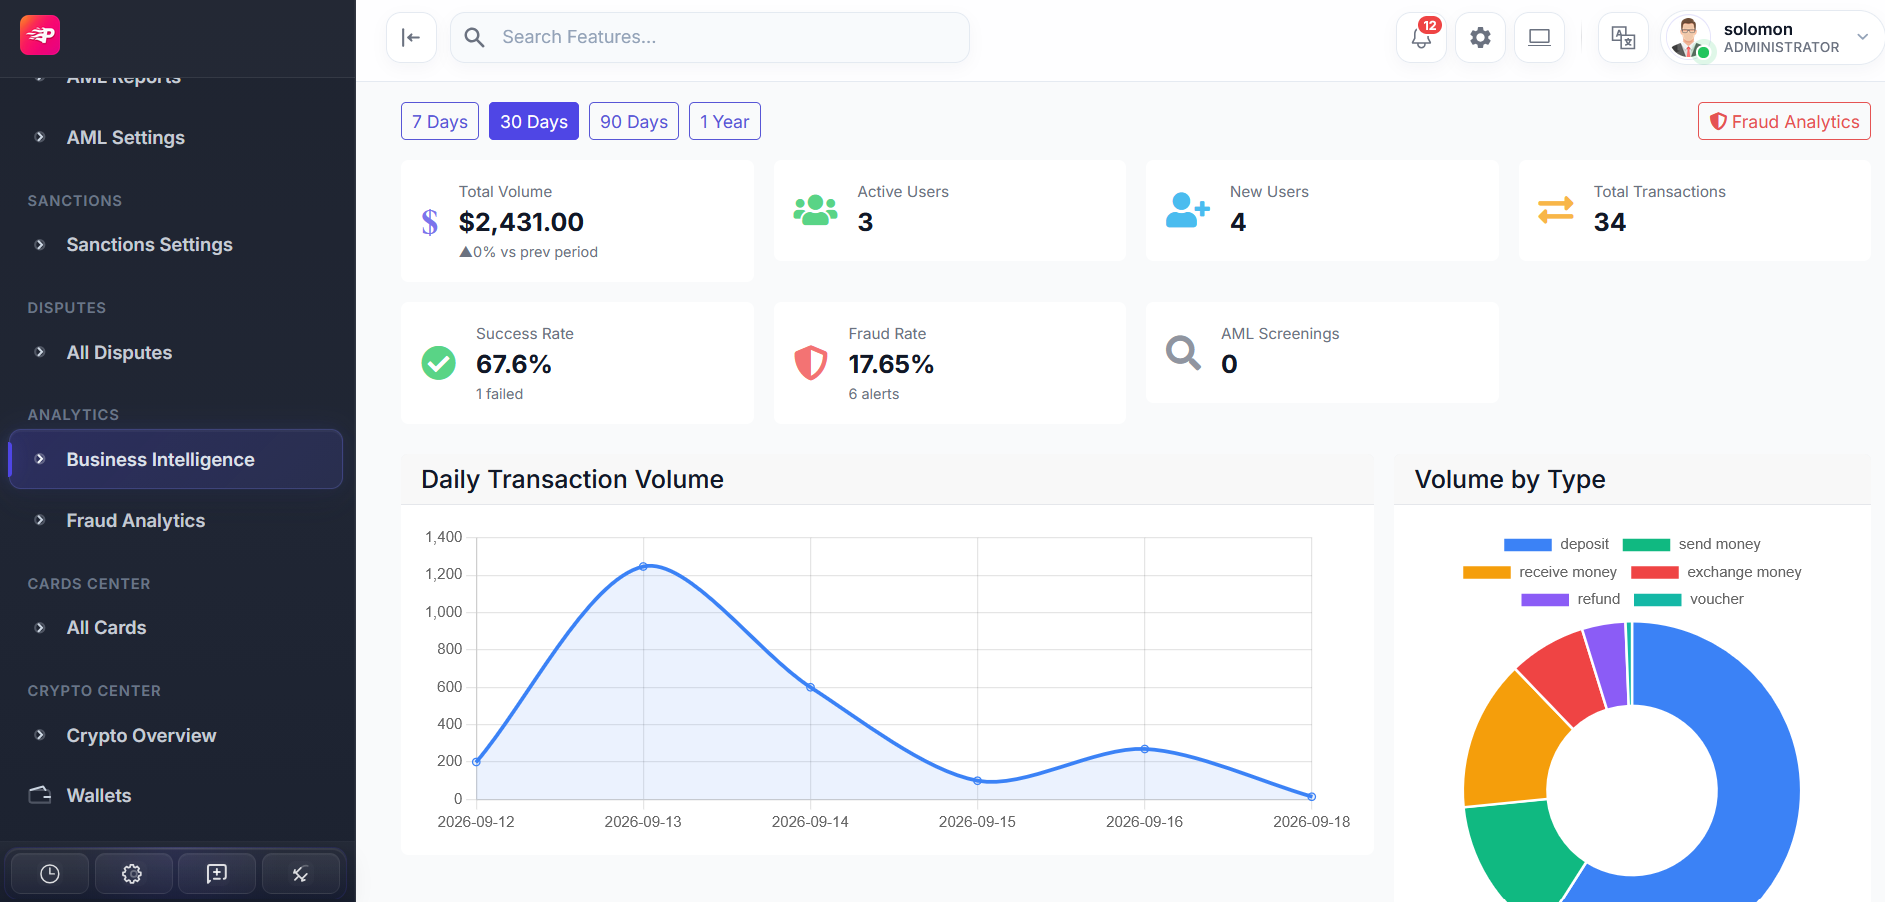
Task: Click the 2026-09-16 data point
Action: pyautogui.click(x=1145, y=749)
